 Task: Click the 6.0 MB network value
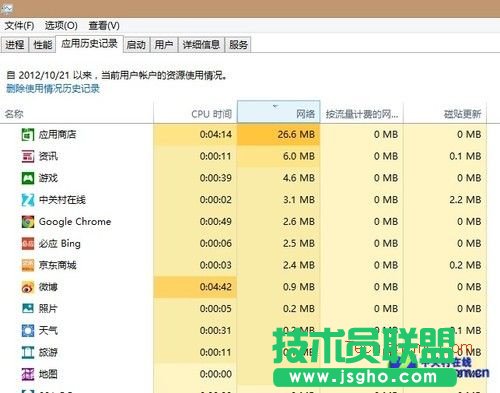coord(299,156)
